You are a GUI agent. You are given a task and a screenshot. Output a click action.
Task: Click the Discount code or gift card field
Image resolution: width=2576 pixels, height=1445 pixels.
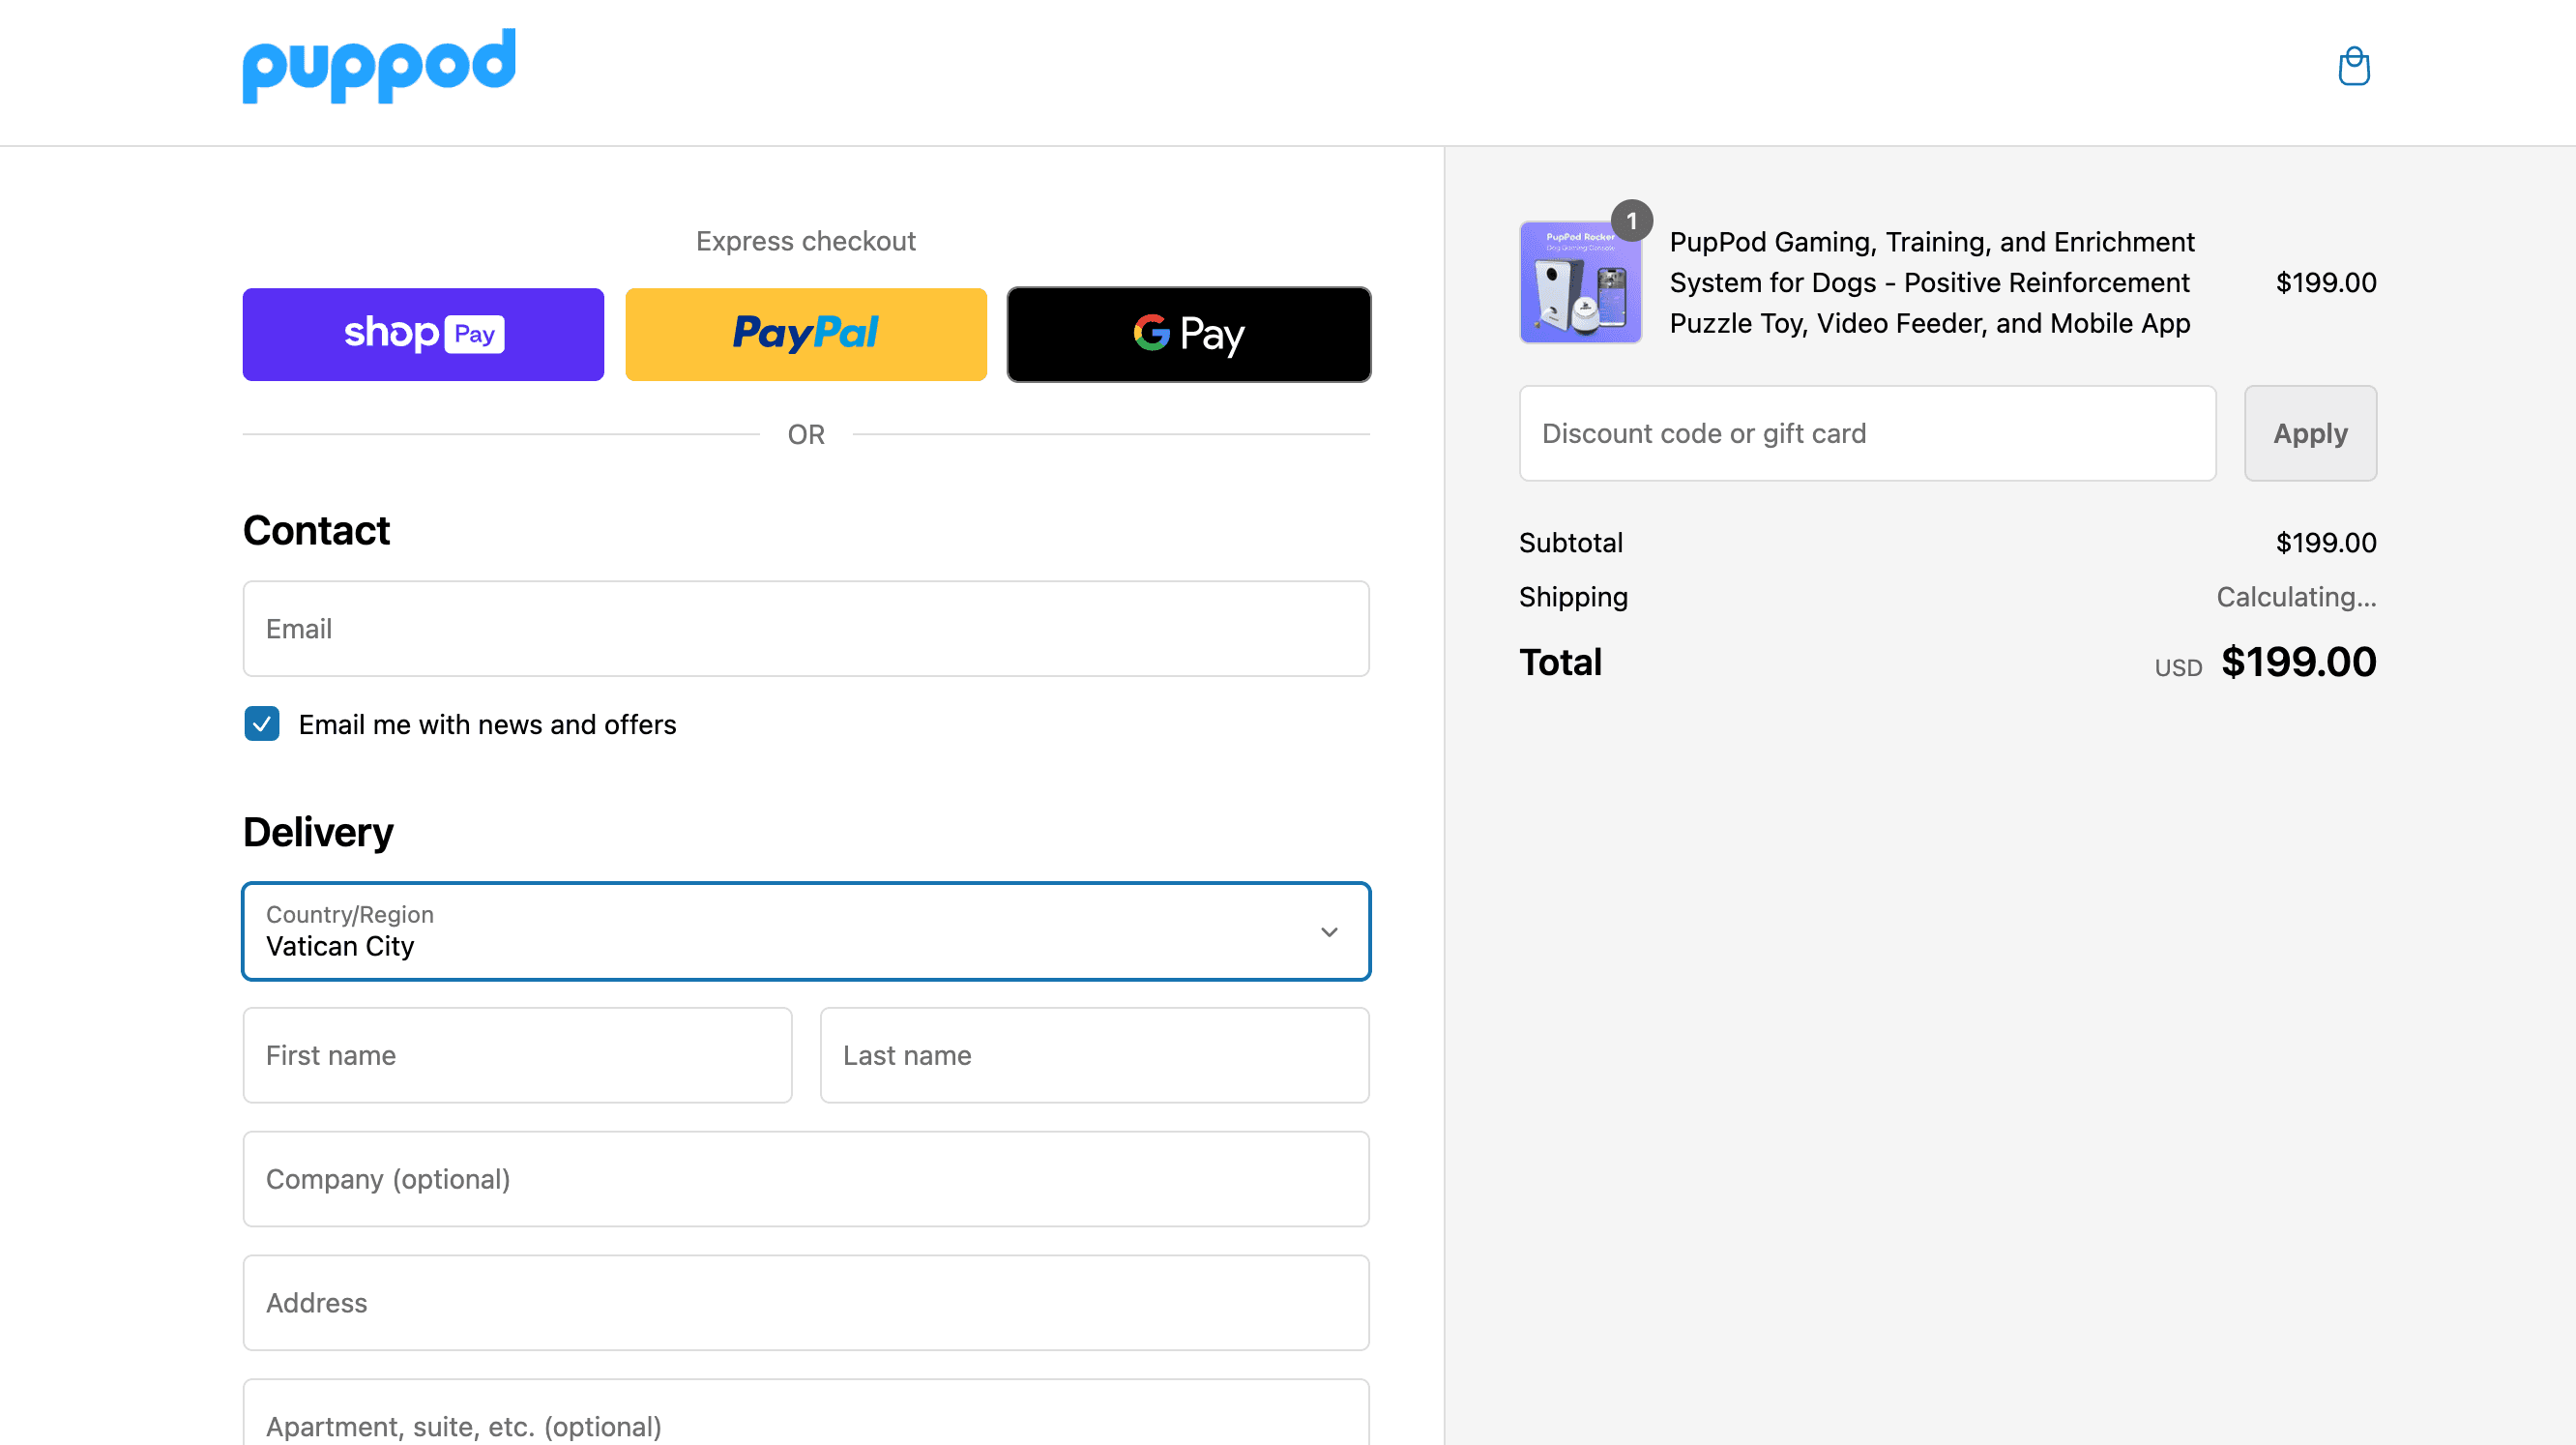point(1868,433)
